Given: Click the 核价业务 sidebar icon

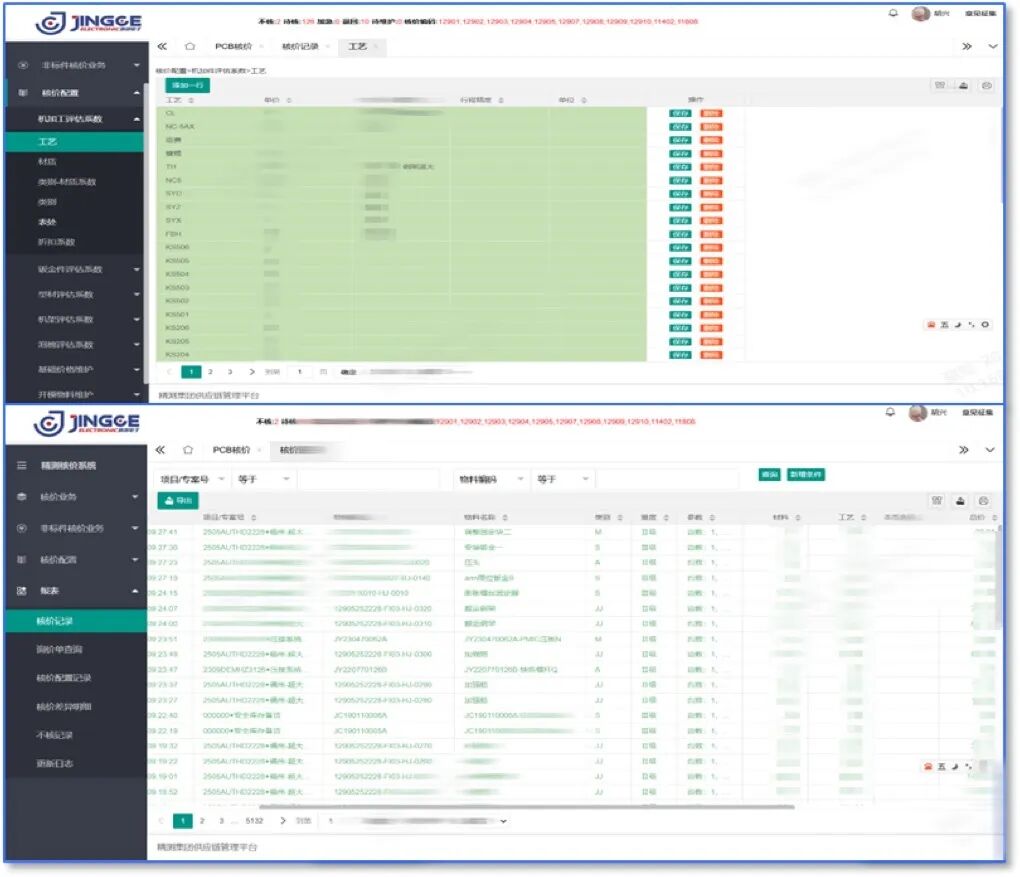Looking at the screenshot, I should (22, 497).
